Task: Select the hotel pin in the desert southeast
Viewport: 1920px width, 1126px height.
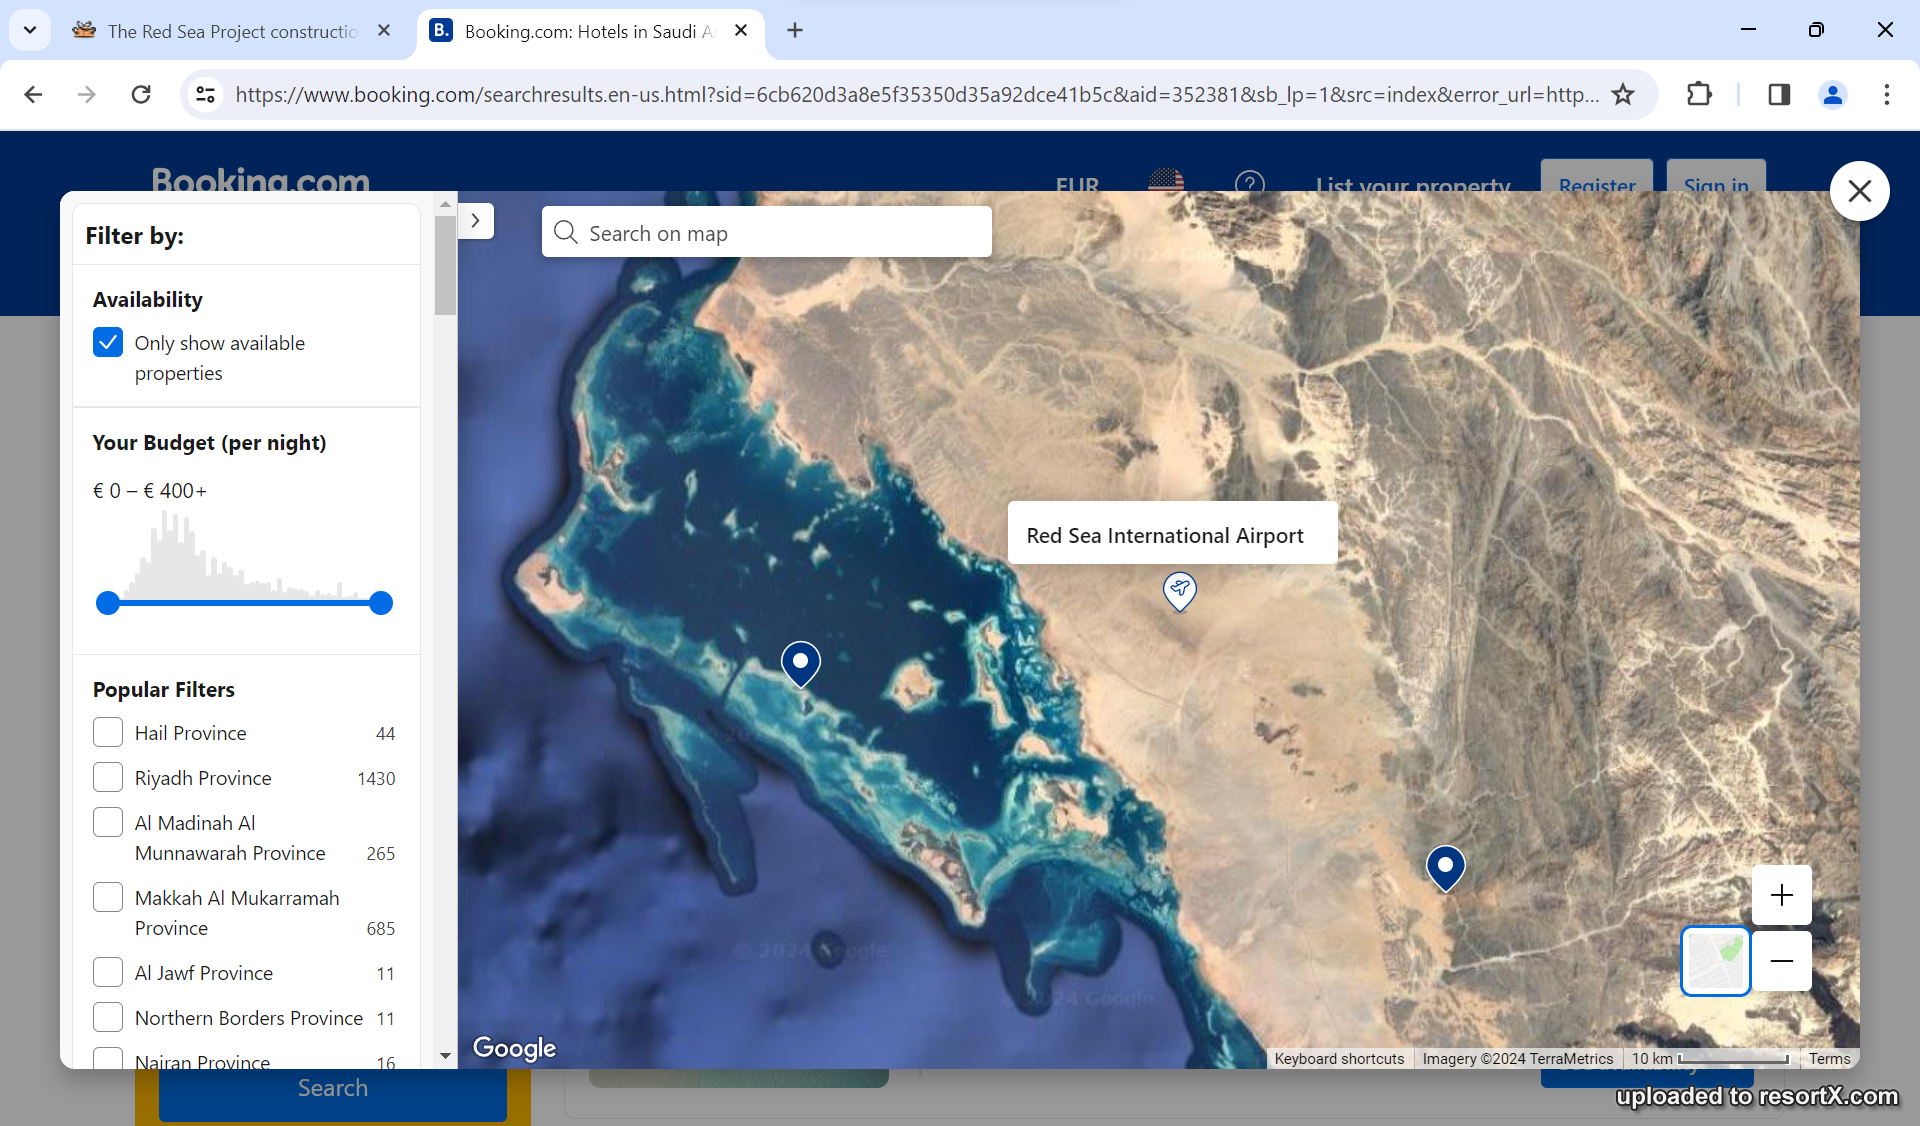Action: tap(1445, 868)
